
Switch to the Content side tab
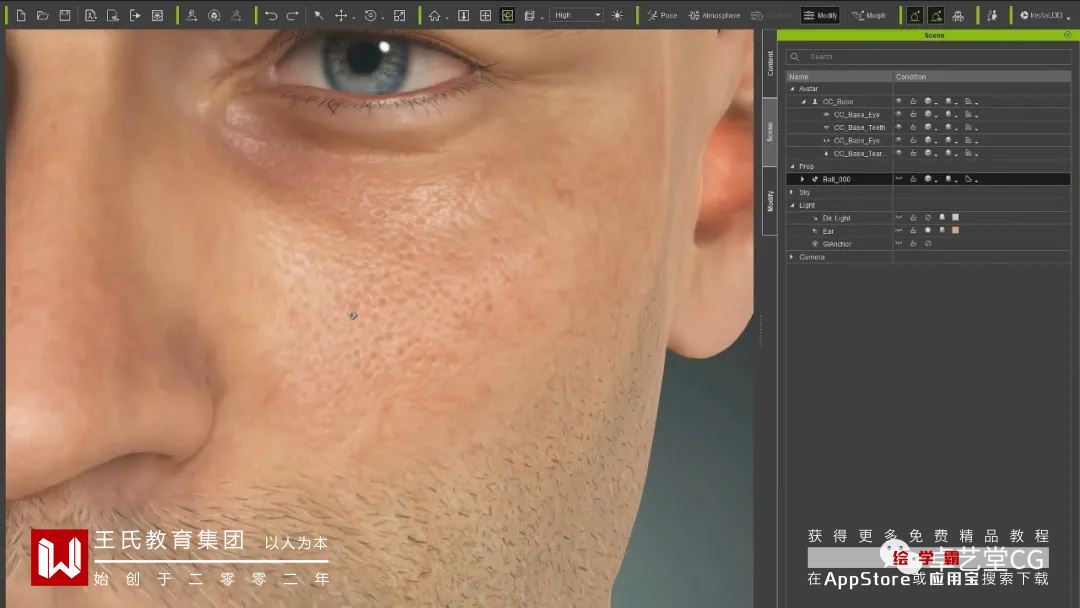pos(770,63)
